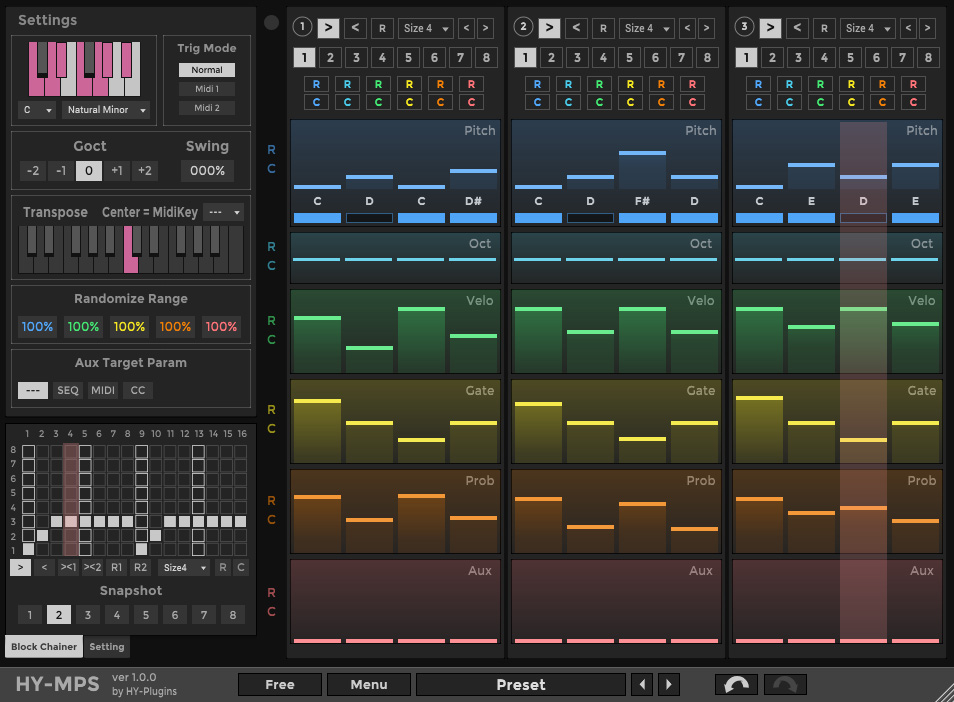Click the pink transpose key on keyboard
Screen dimensions: 954x702
[x=131, y=249]
